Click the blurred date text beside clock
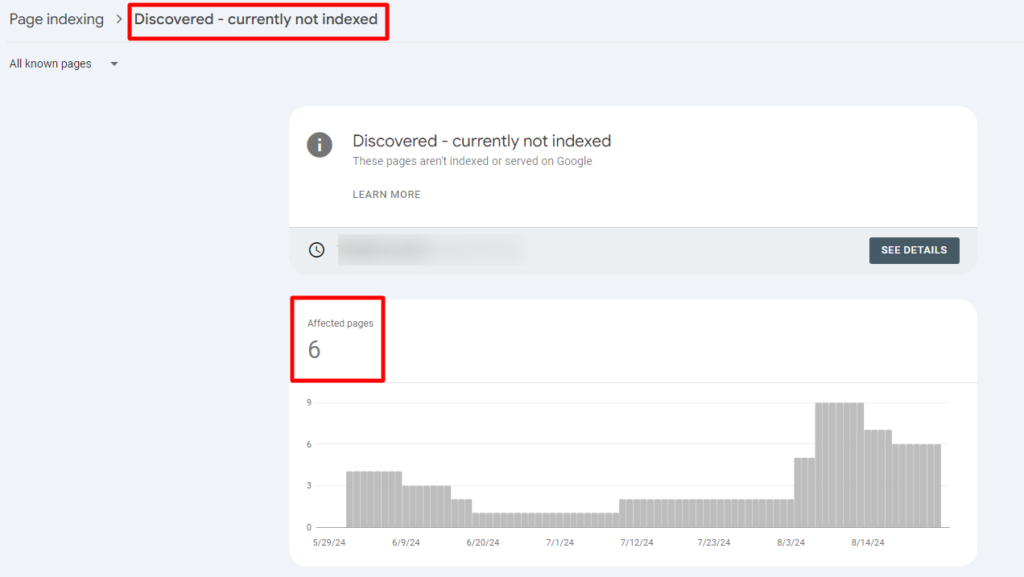The height and width of the screenshot is (577, 1024). coord(432,250)
